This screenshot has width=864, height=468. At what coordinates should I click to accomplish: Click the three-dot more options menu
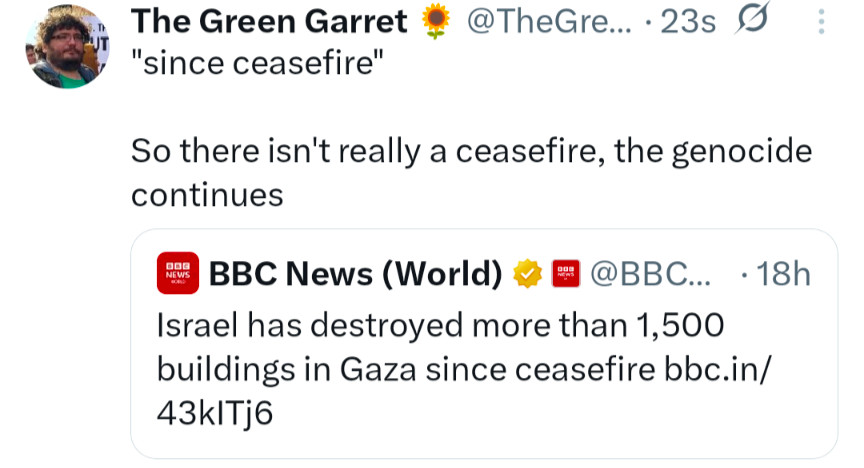(821, 22)
